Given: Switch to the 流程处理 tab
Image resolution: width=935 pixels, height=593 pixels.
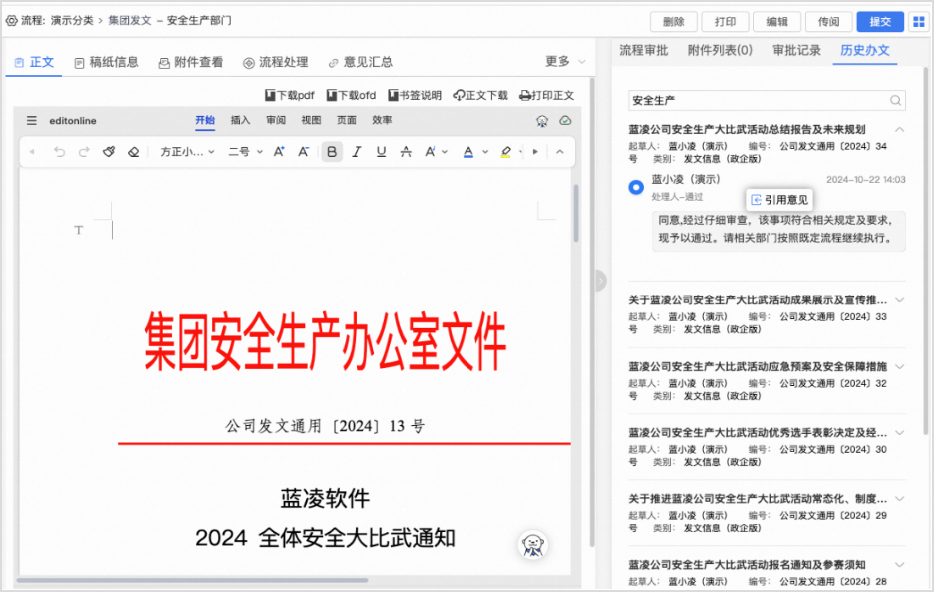Looking at the screenshot, I should pos(275,62).
